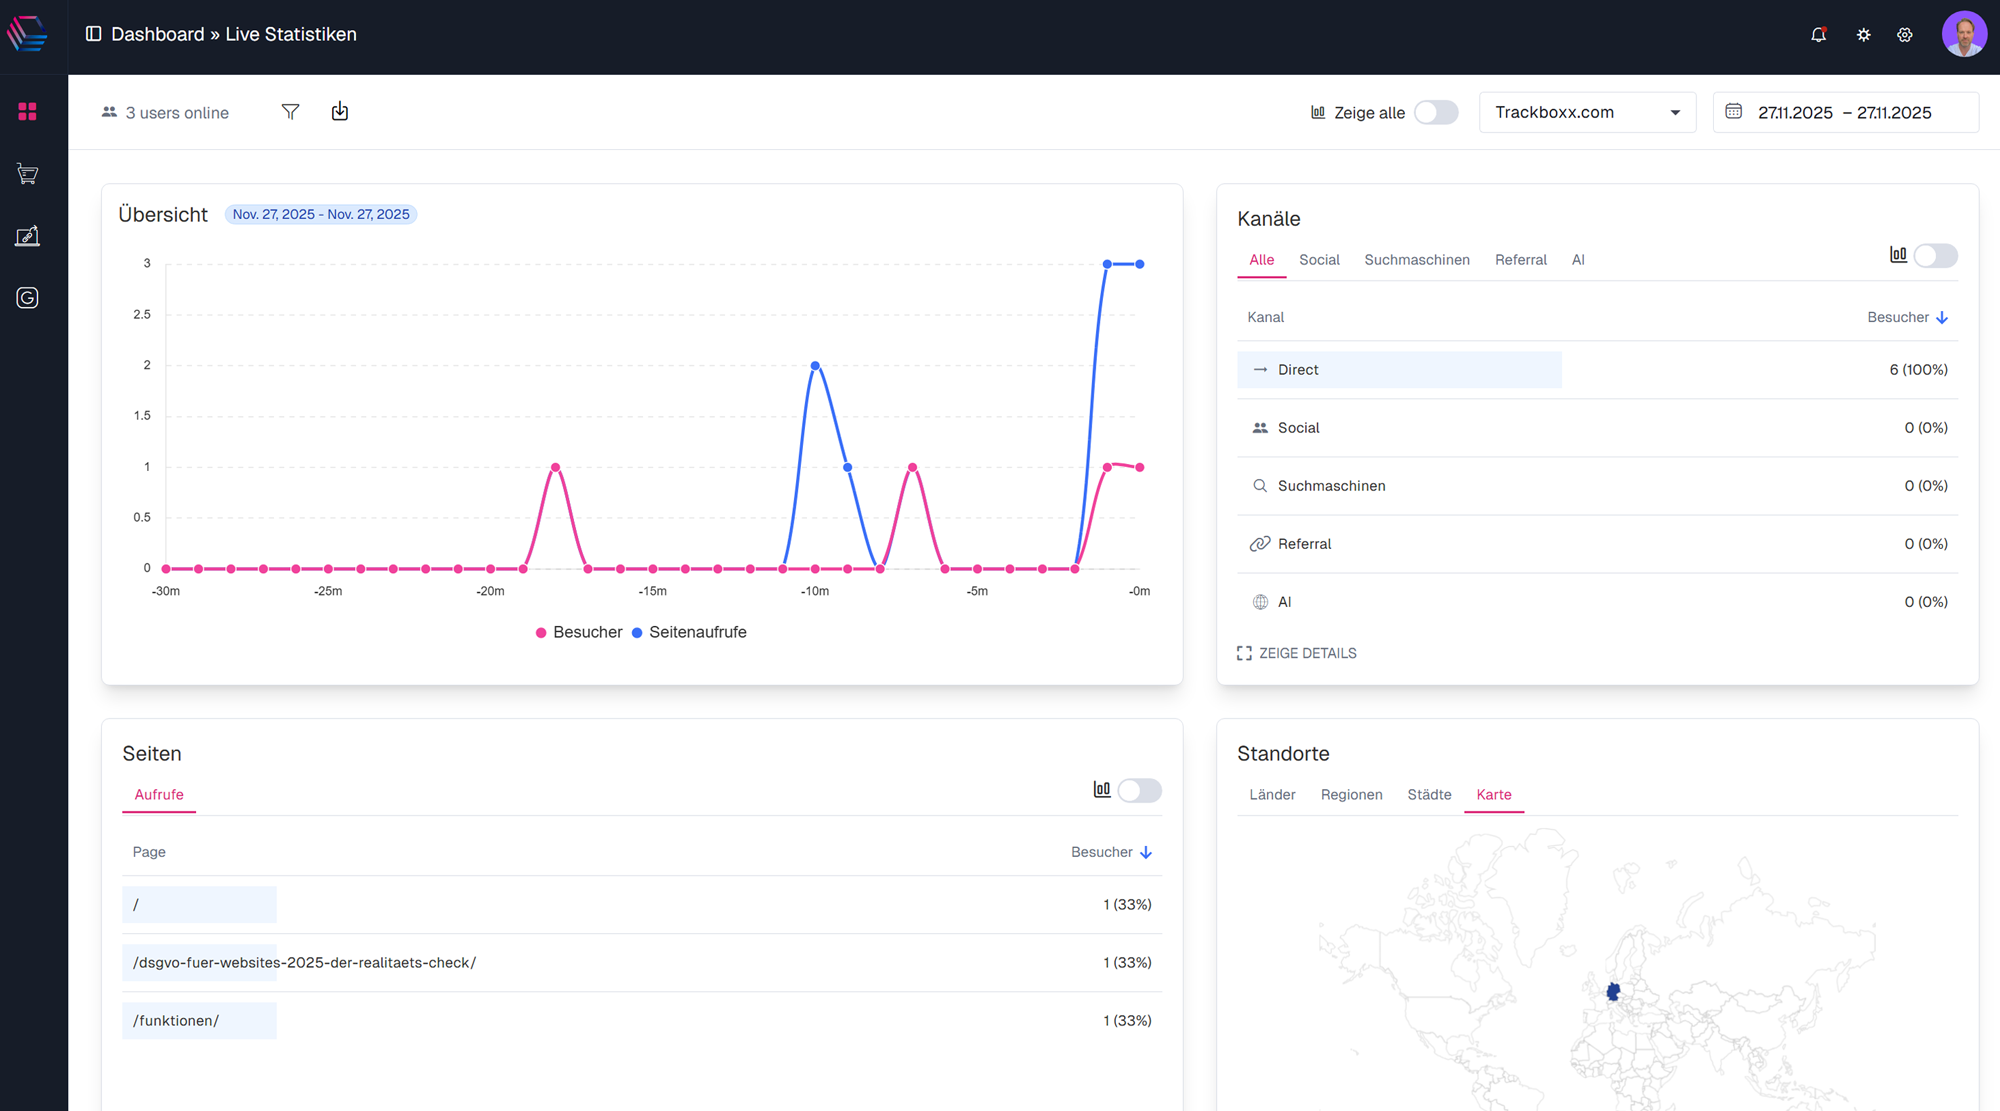Open the shopping cart sidebar icon
Viewport: 2000px width, 1111px height.
tap(27, 174)
